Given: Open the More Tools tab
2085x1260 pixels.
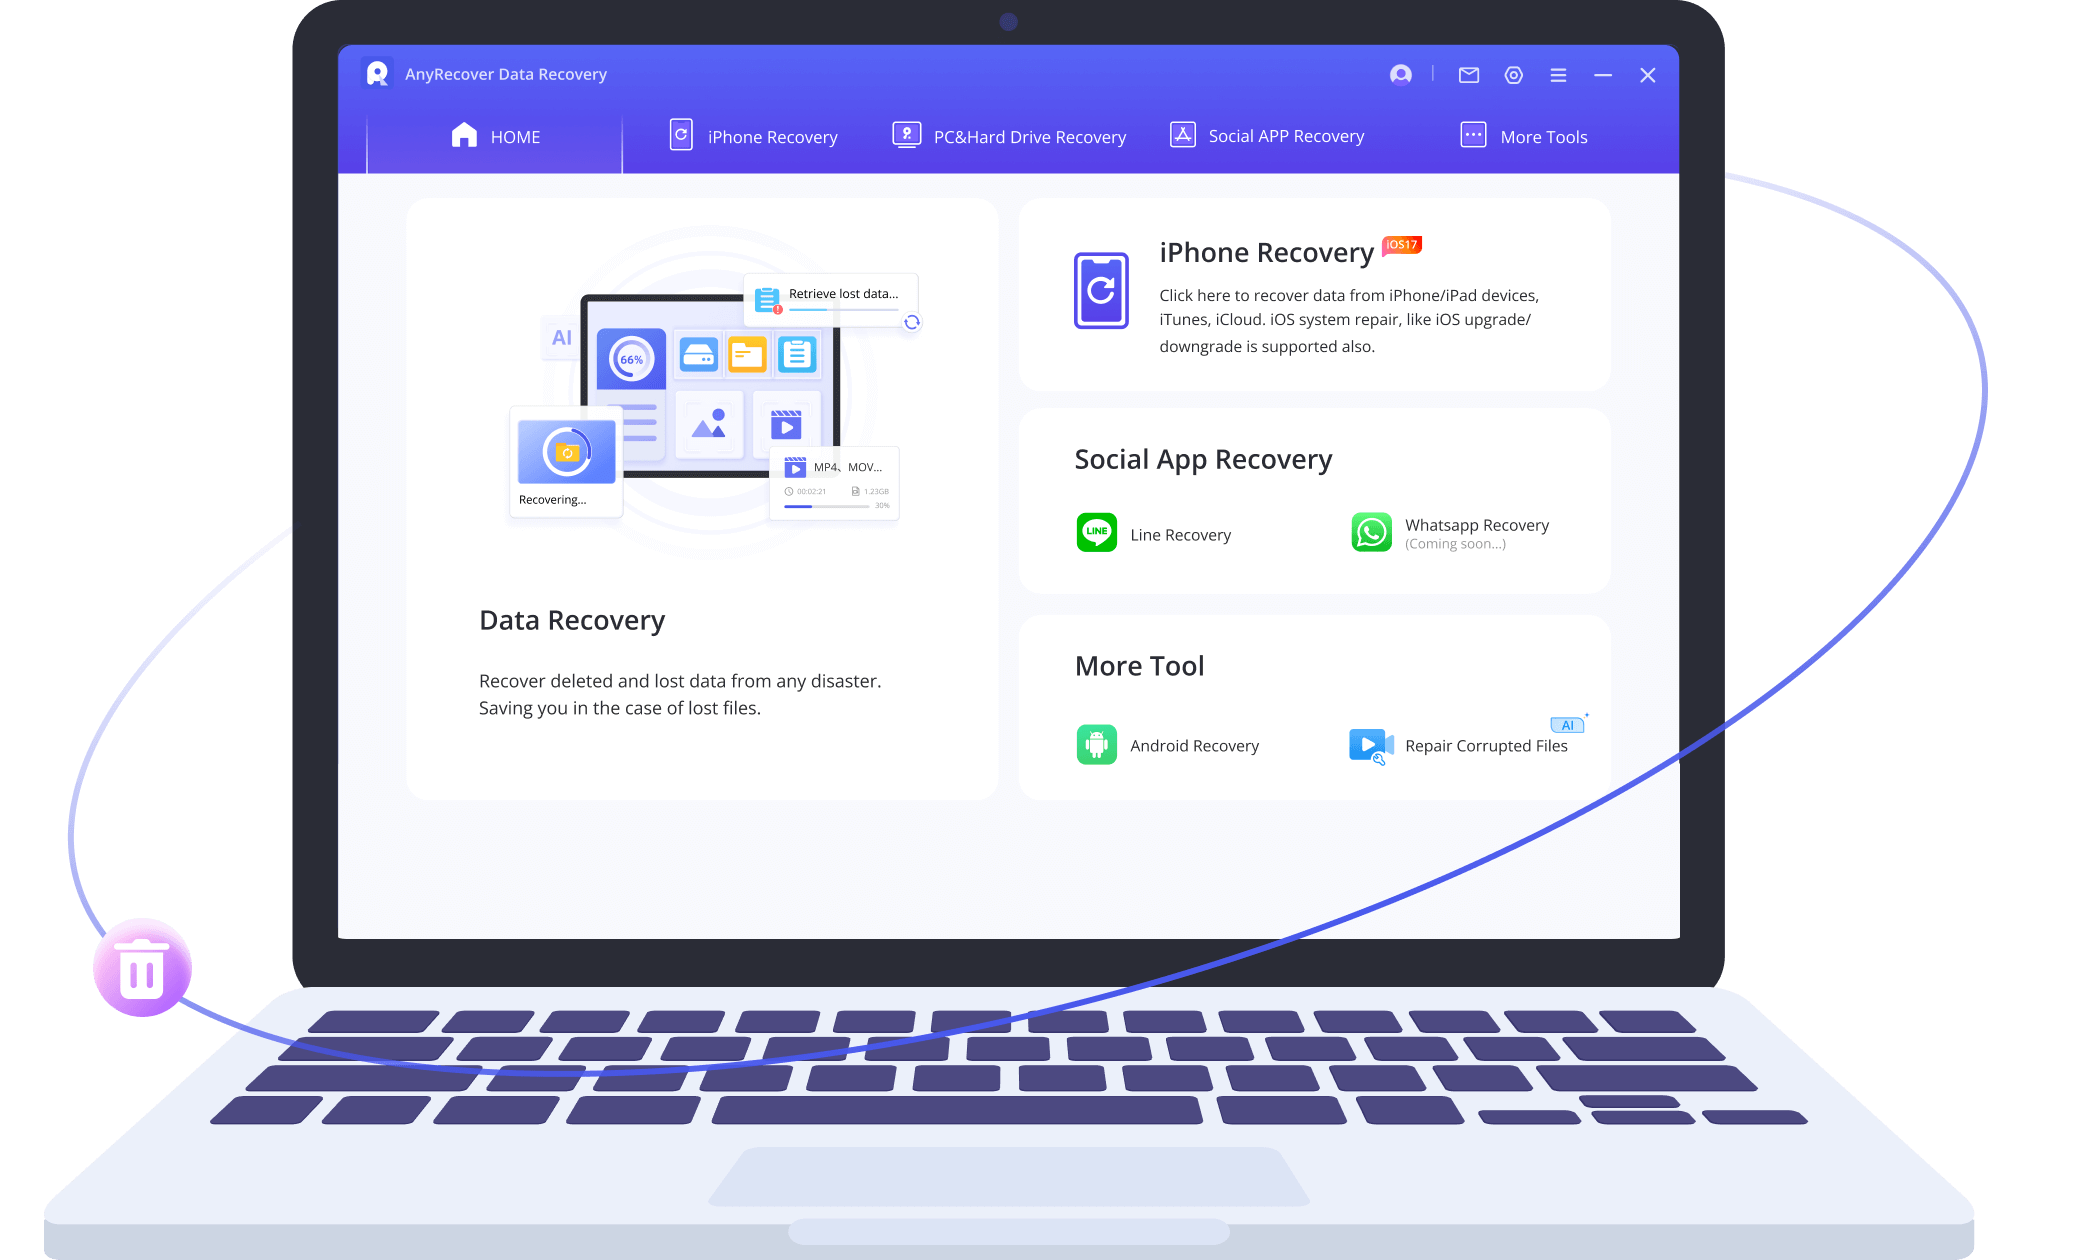Looking at the screenshot, I should coord(1523,136).
